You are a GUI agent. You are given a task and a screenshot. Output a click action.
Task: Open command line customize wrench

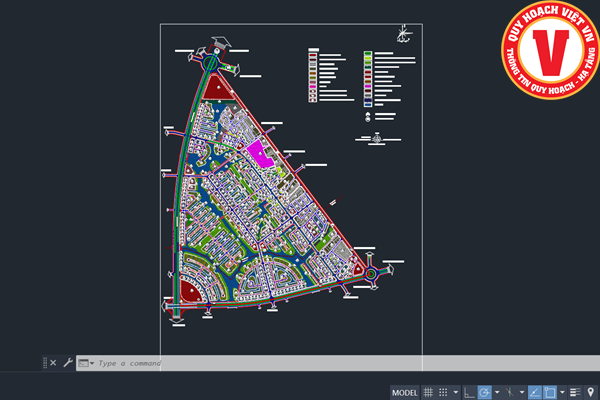(x=67, y=363)
